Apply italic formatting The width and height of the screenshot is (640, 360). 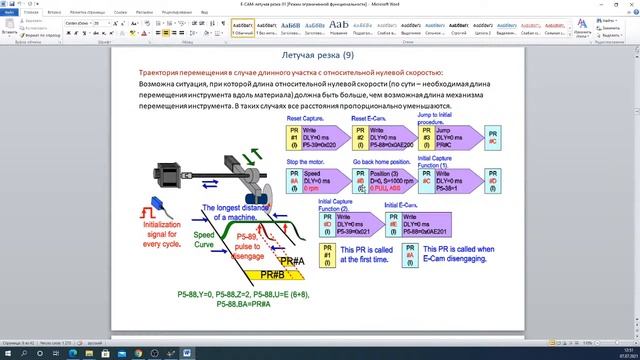(x=76, y=33)
